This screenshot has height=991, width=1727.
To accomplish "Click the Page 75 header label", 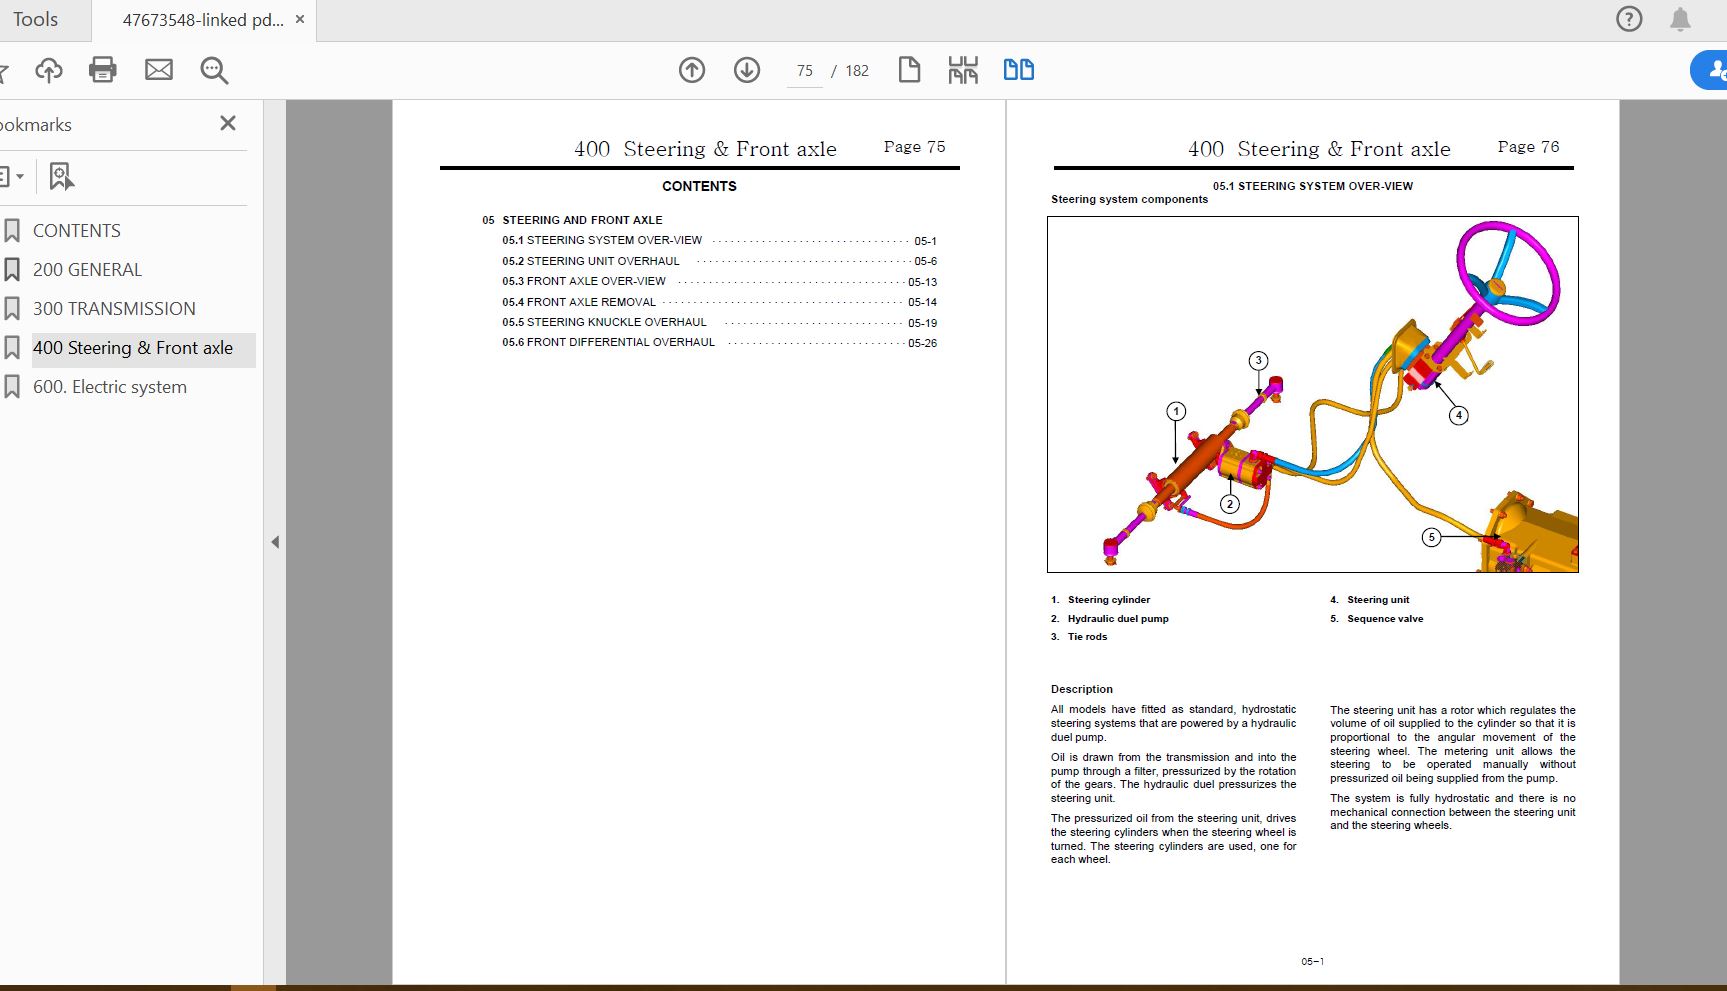I will pos(914,147).
